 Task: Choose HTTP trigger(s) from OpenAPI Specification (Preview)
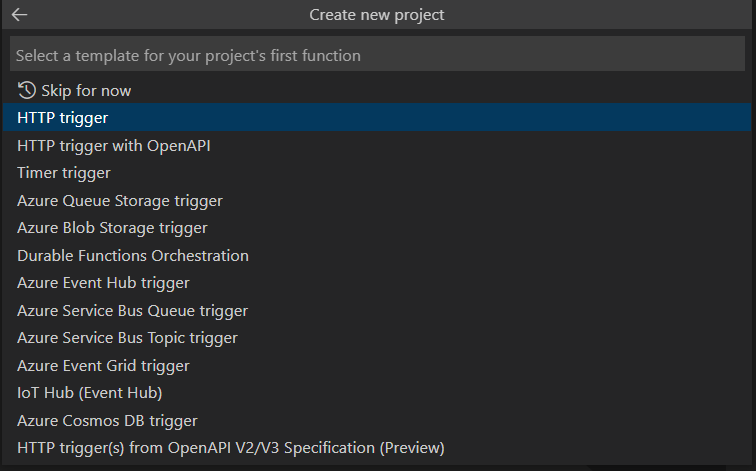pyautogui.click(x=377, y=447)
